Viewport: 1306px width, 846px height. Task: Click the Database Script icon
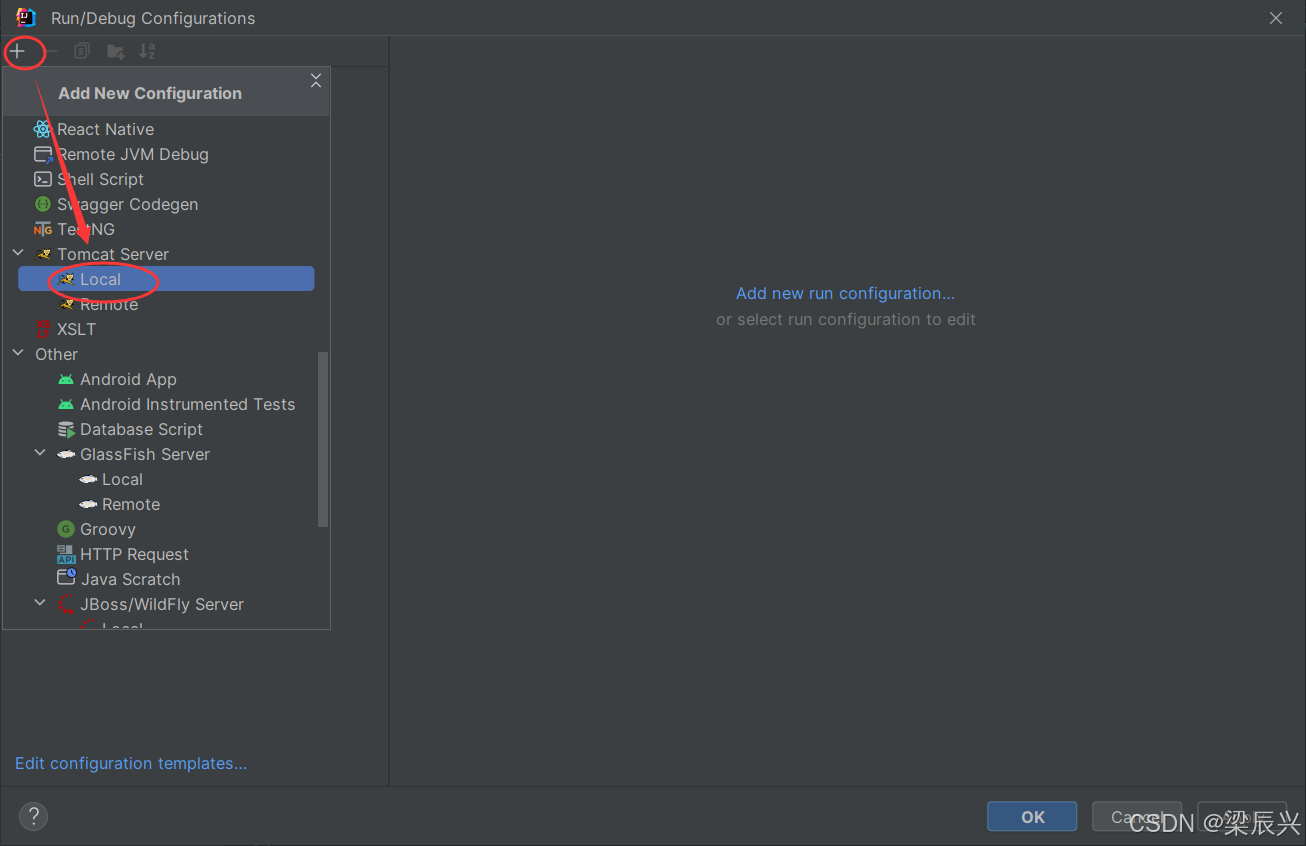click(x=66, y=429)
